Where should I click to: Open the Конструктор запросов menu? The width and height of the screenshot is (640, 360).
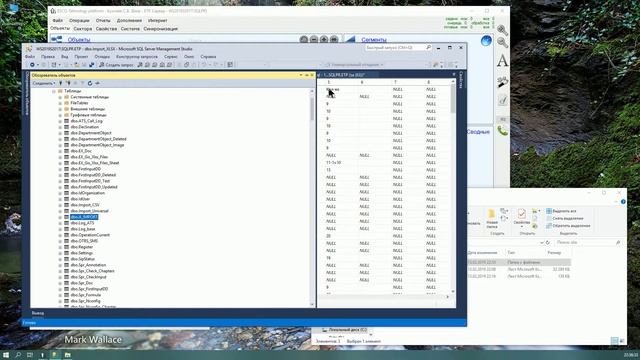tap(137, 57)
